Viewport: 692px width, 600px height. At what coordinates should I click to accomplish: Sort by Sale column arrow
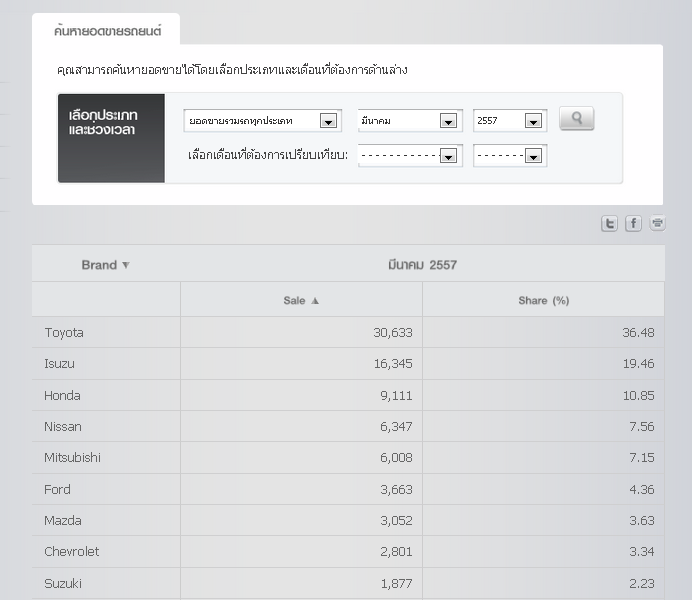(x=315, y=300)
